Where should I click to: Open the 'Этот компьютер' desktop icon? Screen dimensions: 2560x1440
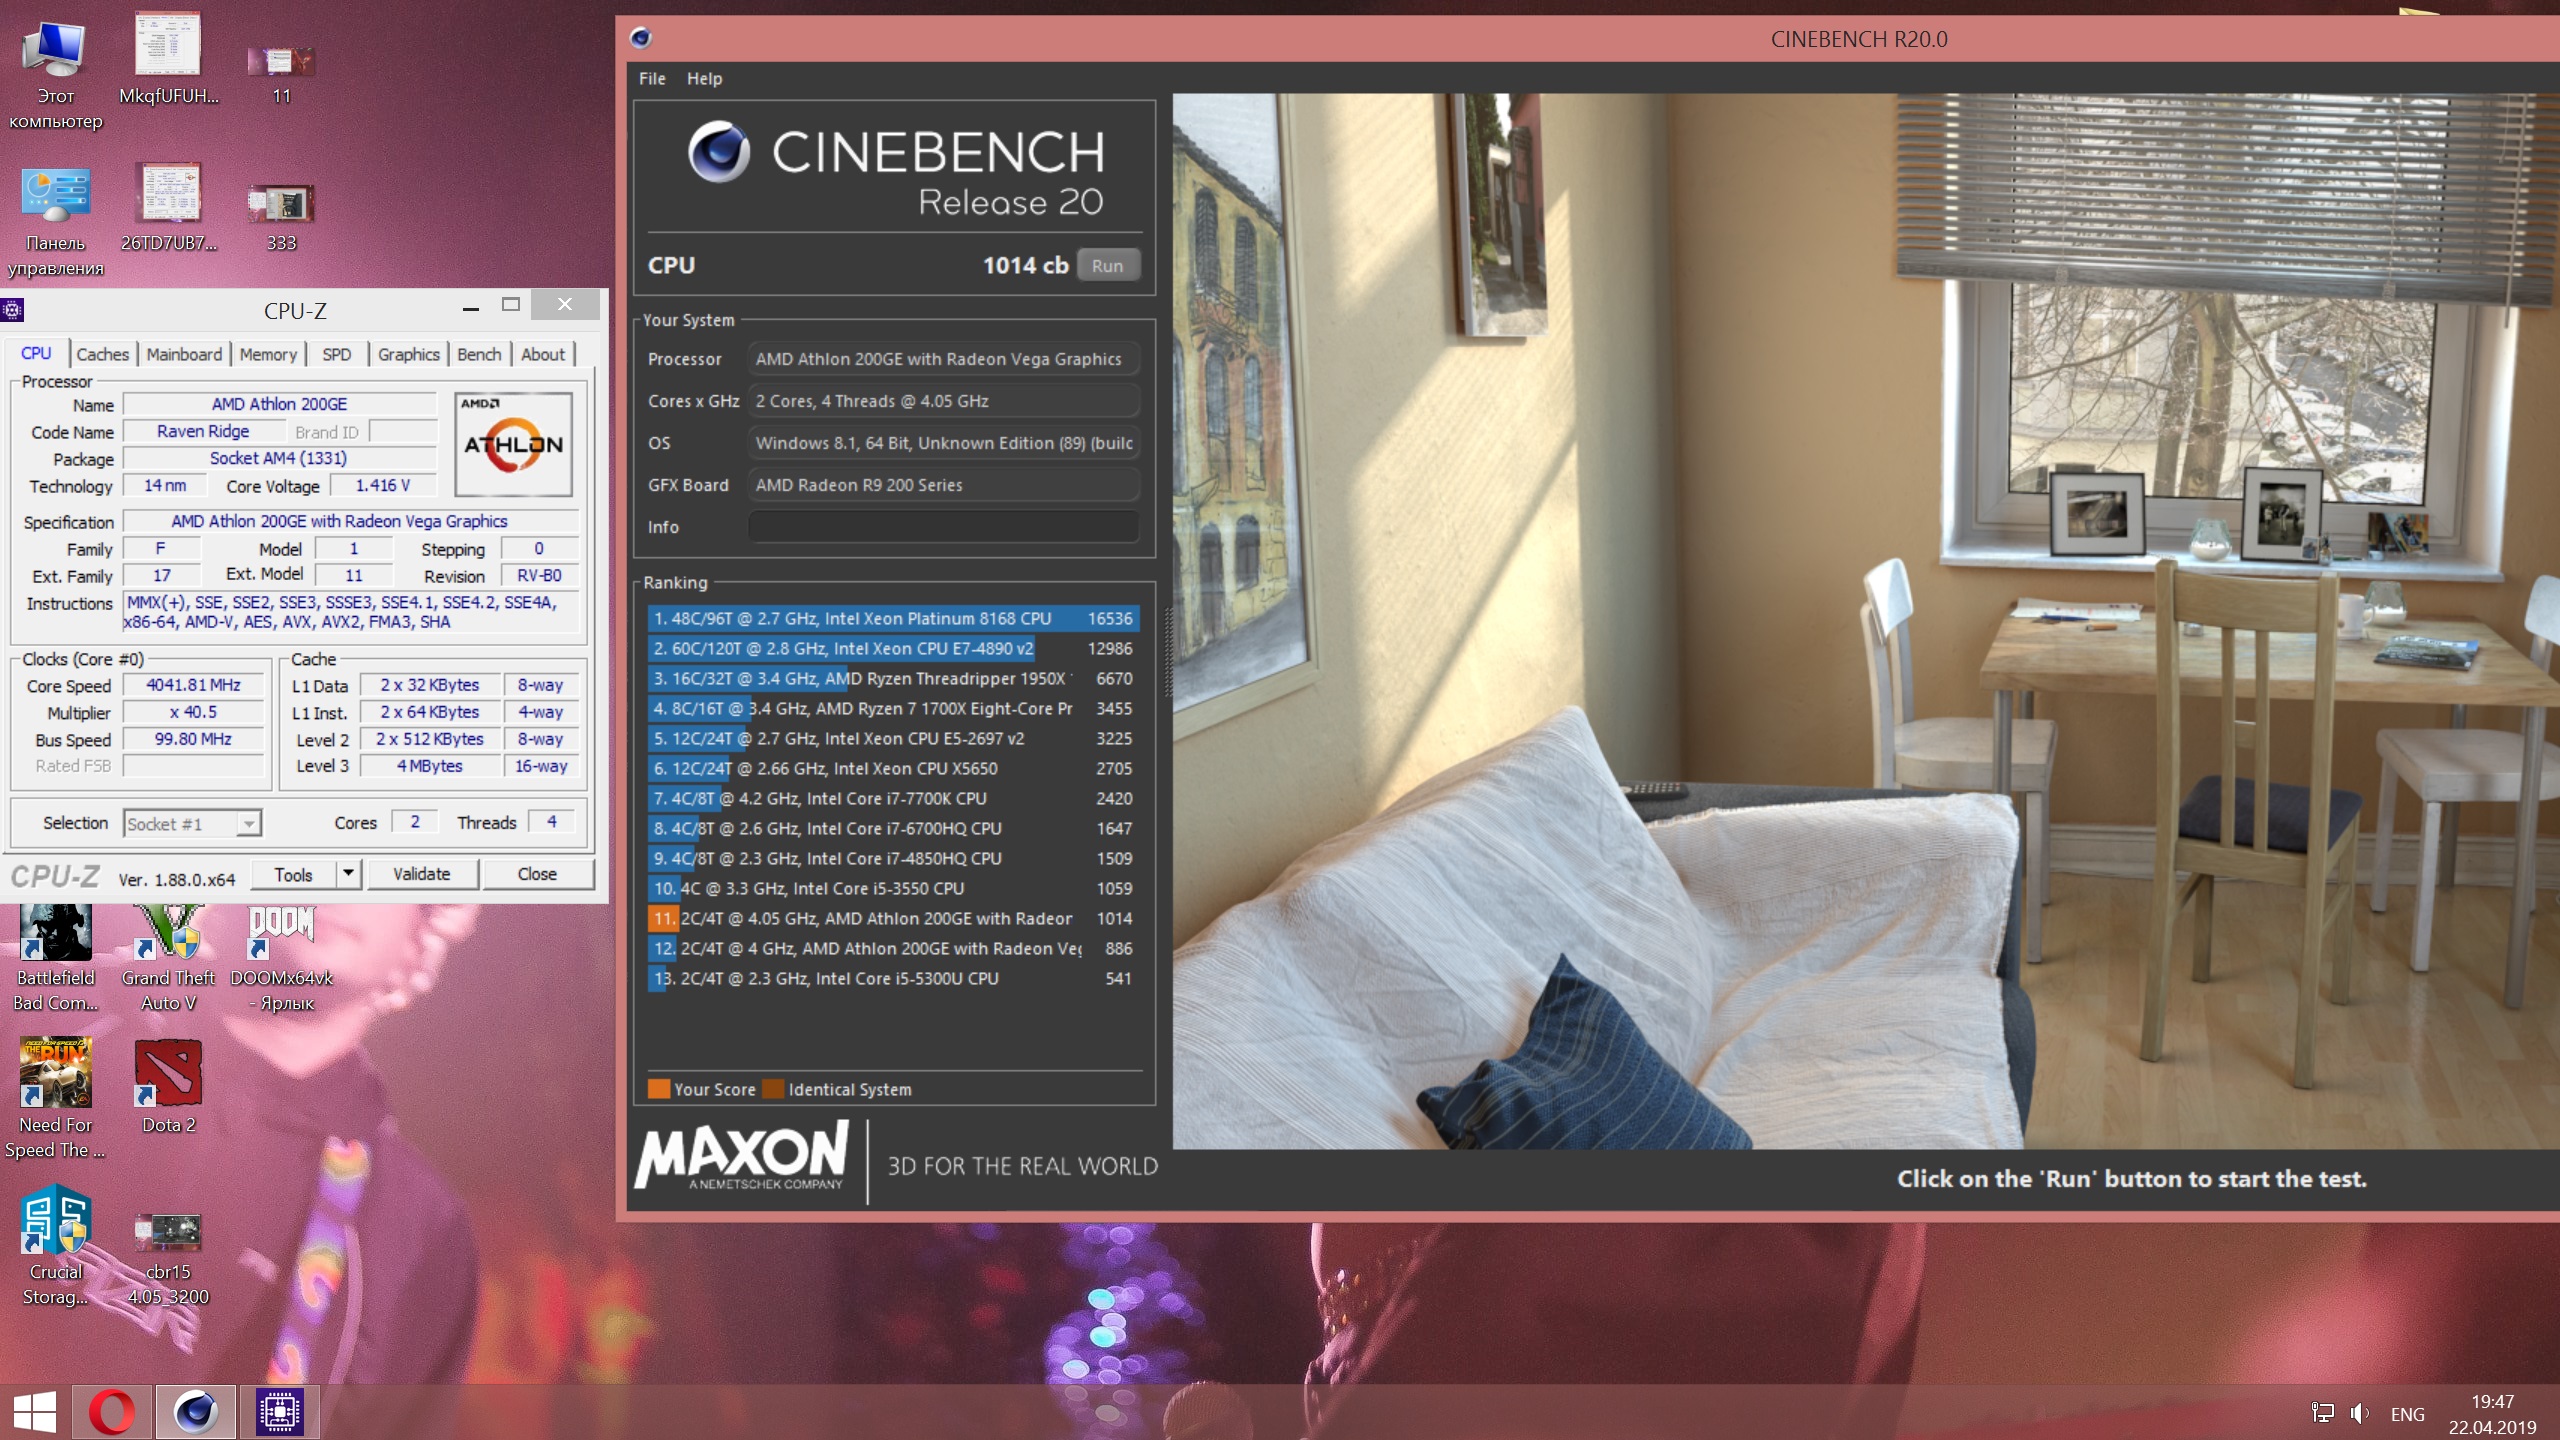(56, 75)
